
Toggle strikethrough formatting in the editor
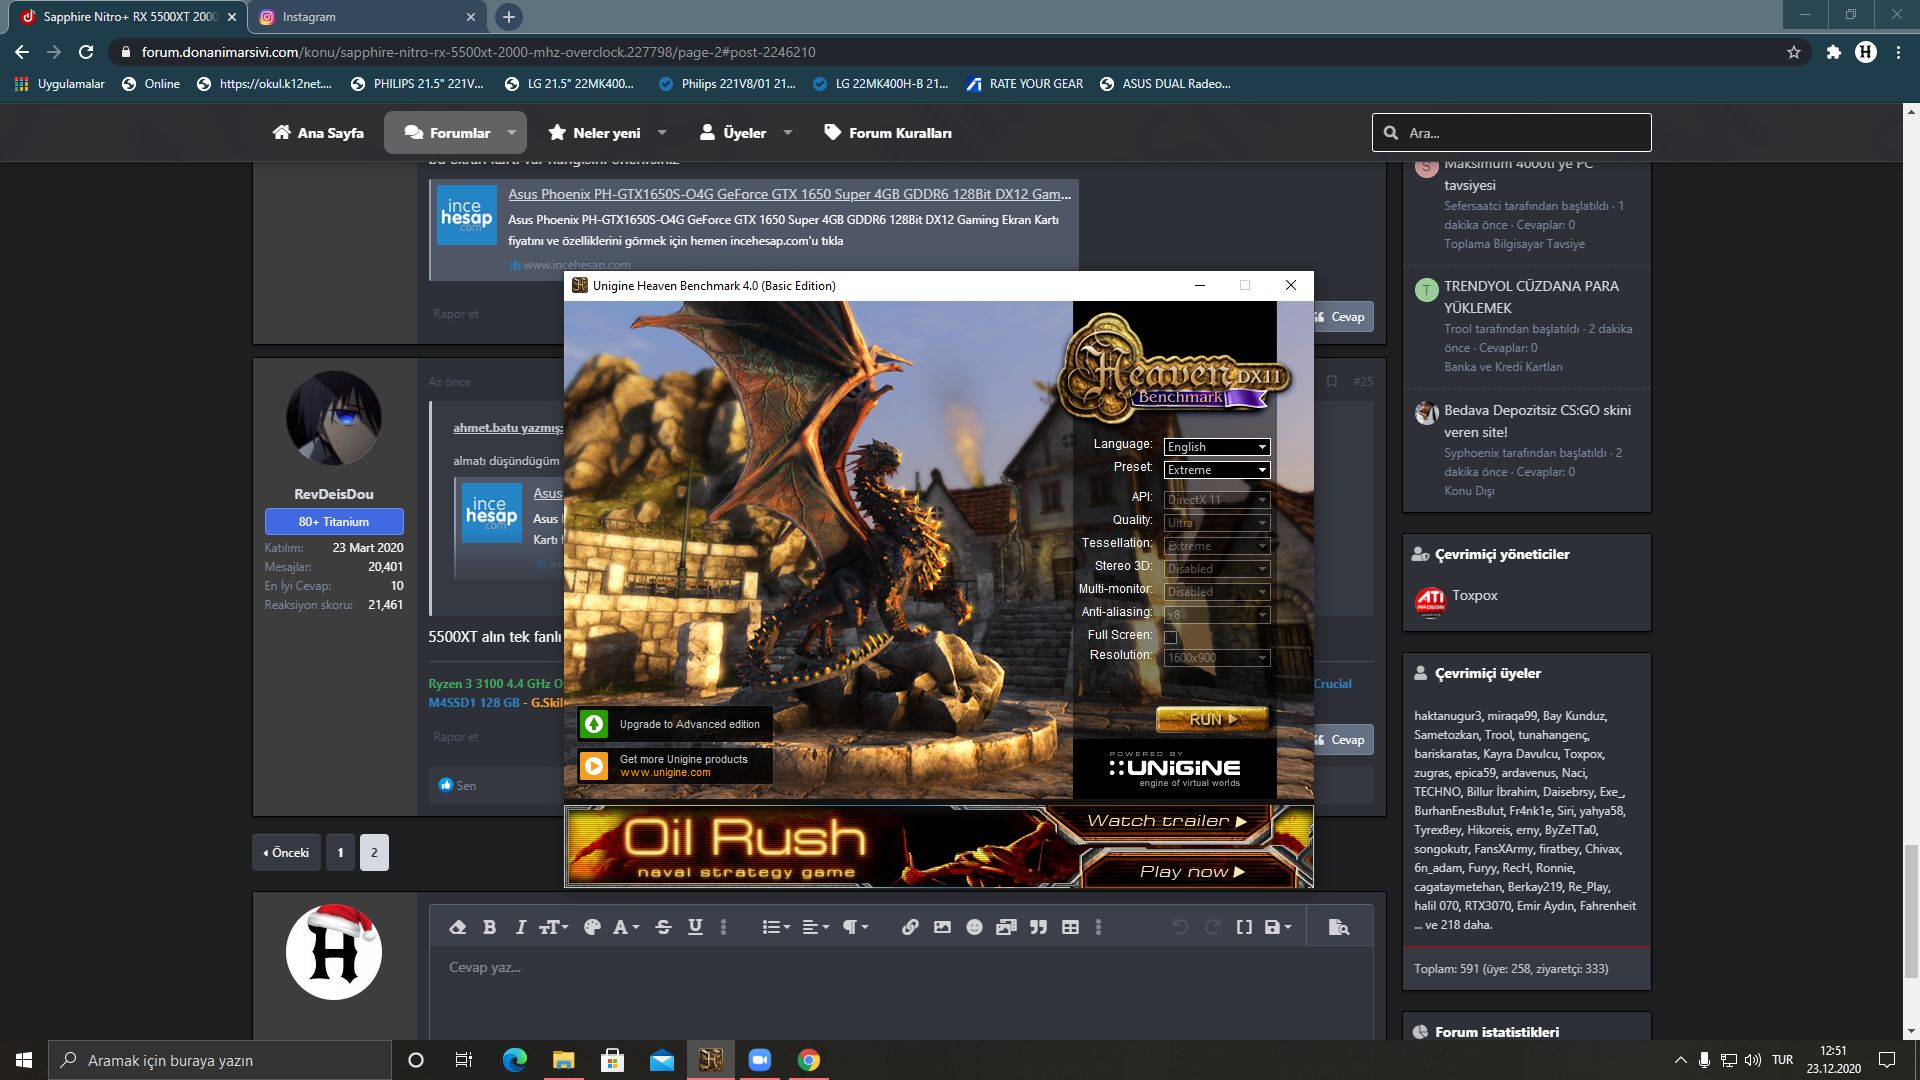click(663, 927)
